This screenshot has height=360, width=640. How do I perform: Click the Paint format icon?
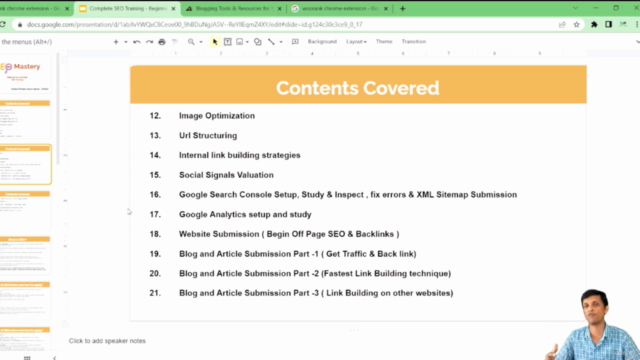click(175, 42)
